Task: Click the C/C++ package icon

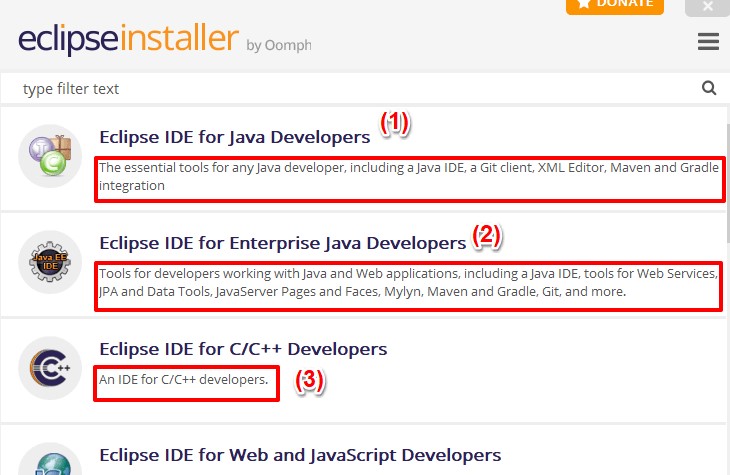Action: coord(50,368)
